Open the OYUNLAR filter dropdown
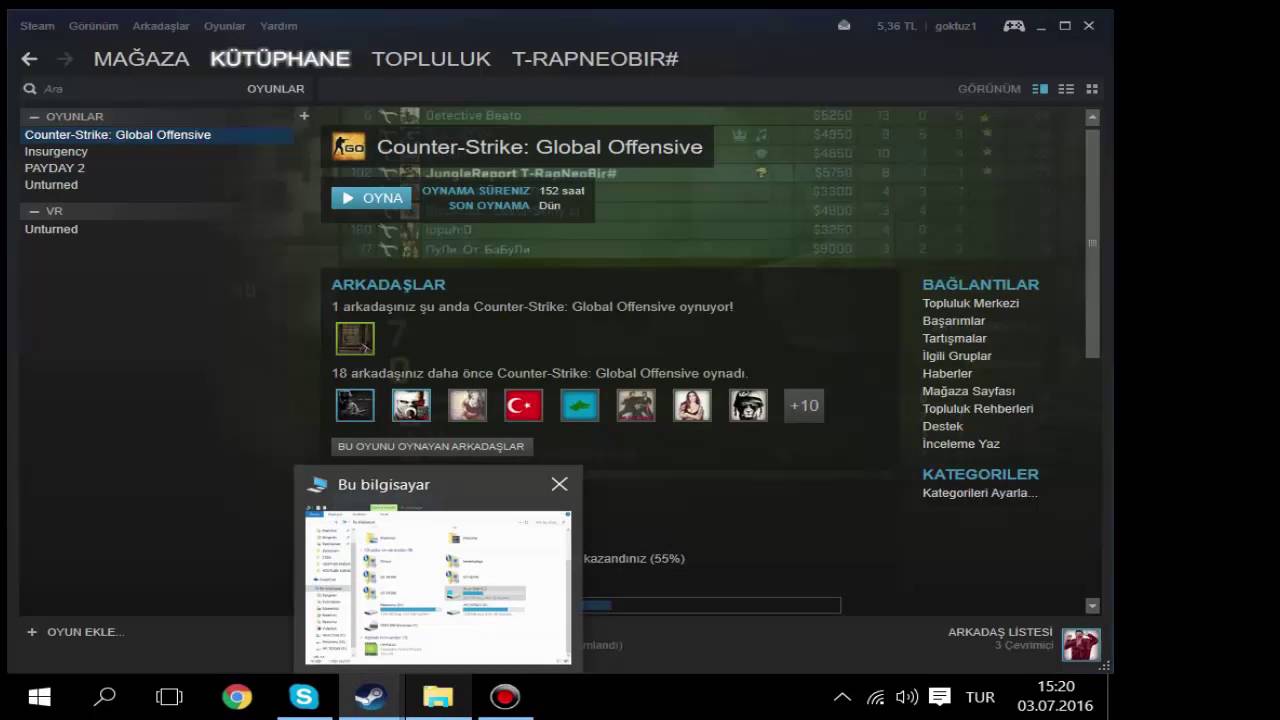Image resolution: width=1280 pixels, height=720 pixels. (x=275, y=89)
